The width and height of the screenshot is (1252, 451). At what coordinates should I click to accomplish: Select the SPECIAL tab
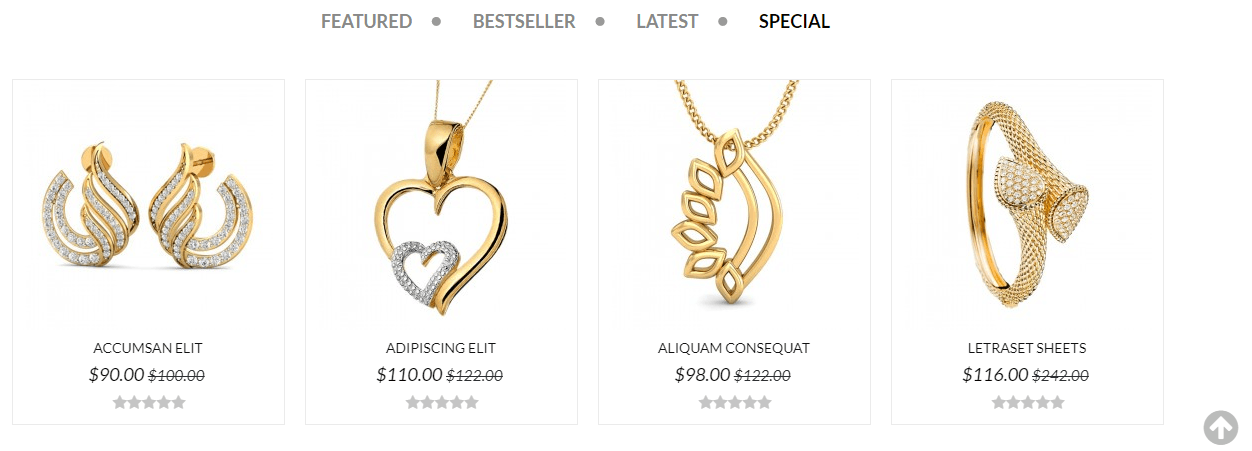pyautogui.click(x=794, y=21)
